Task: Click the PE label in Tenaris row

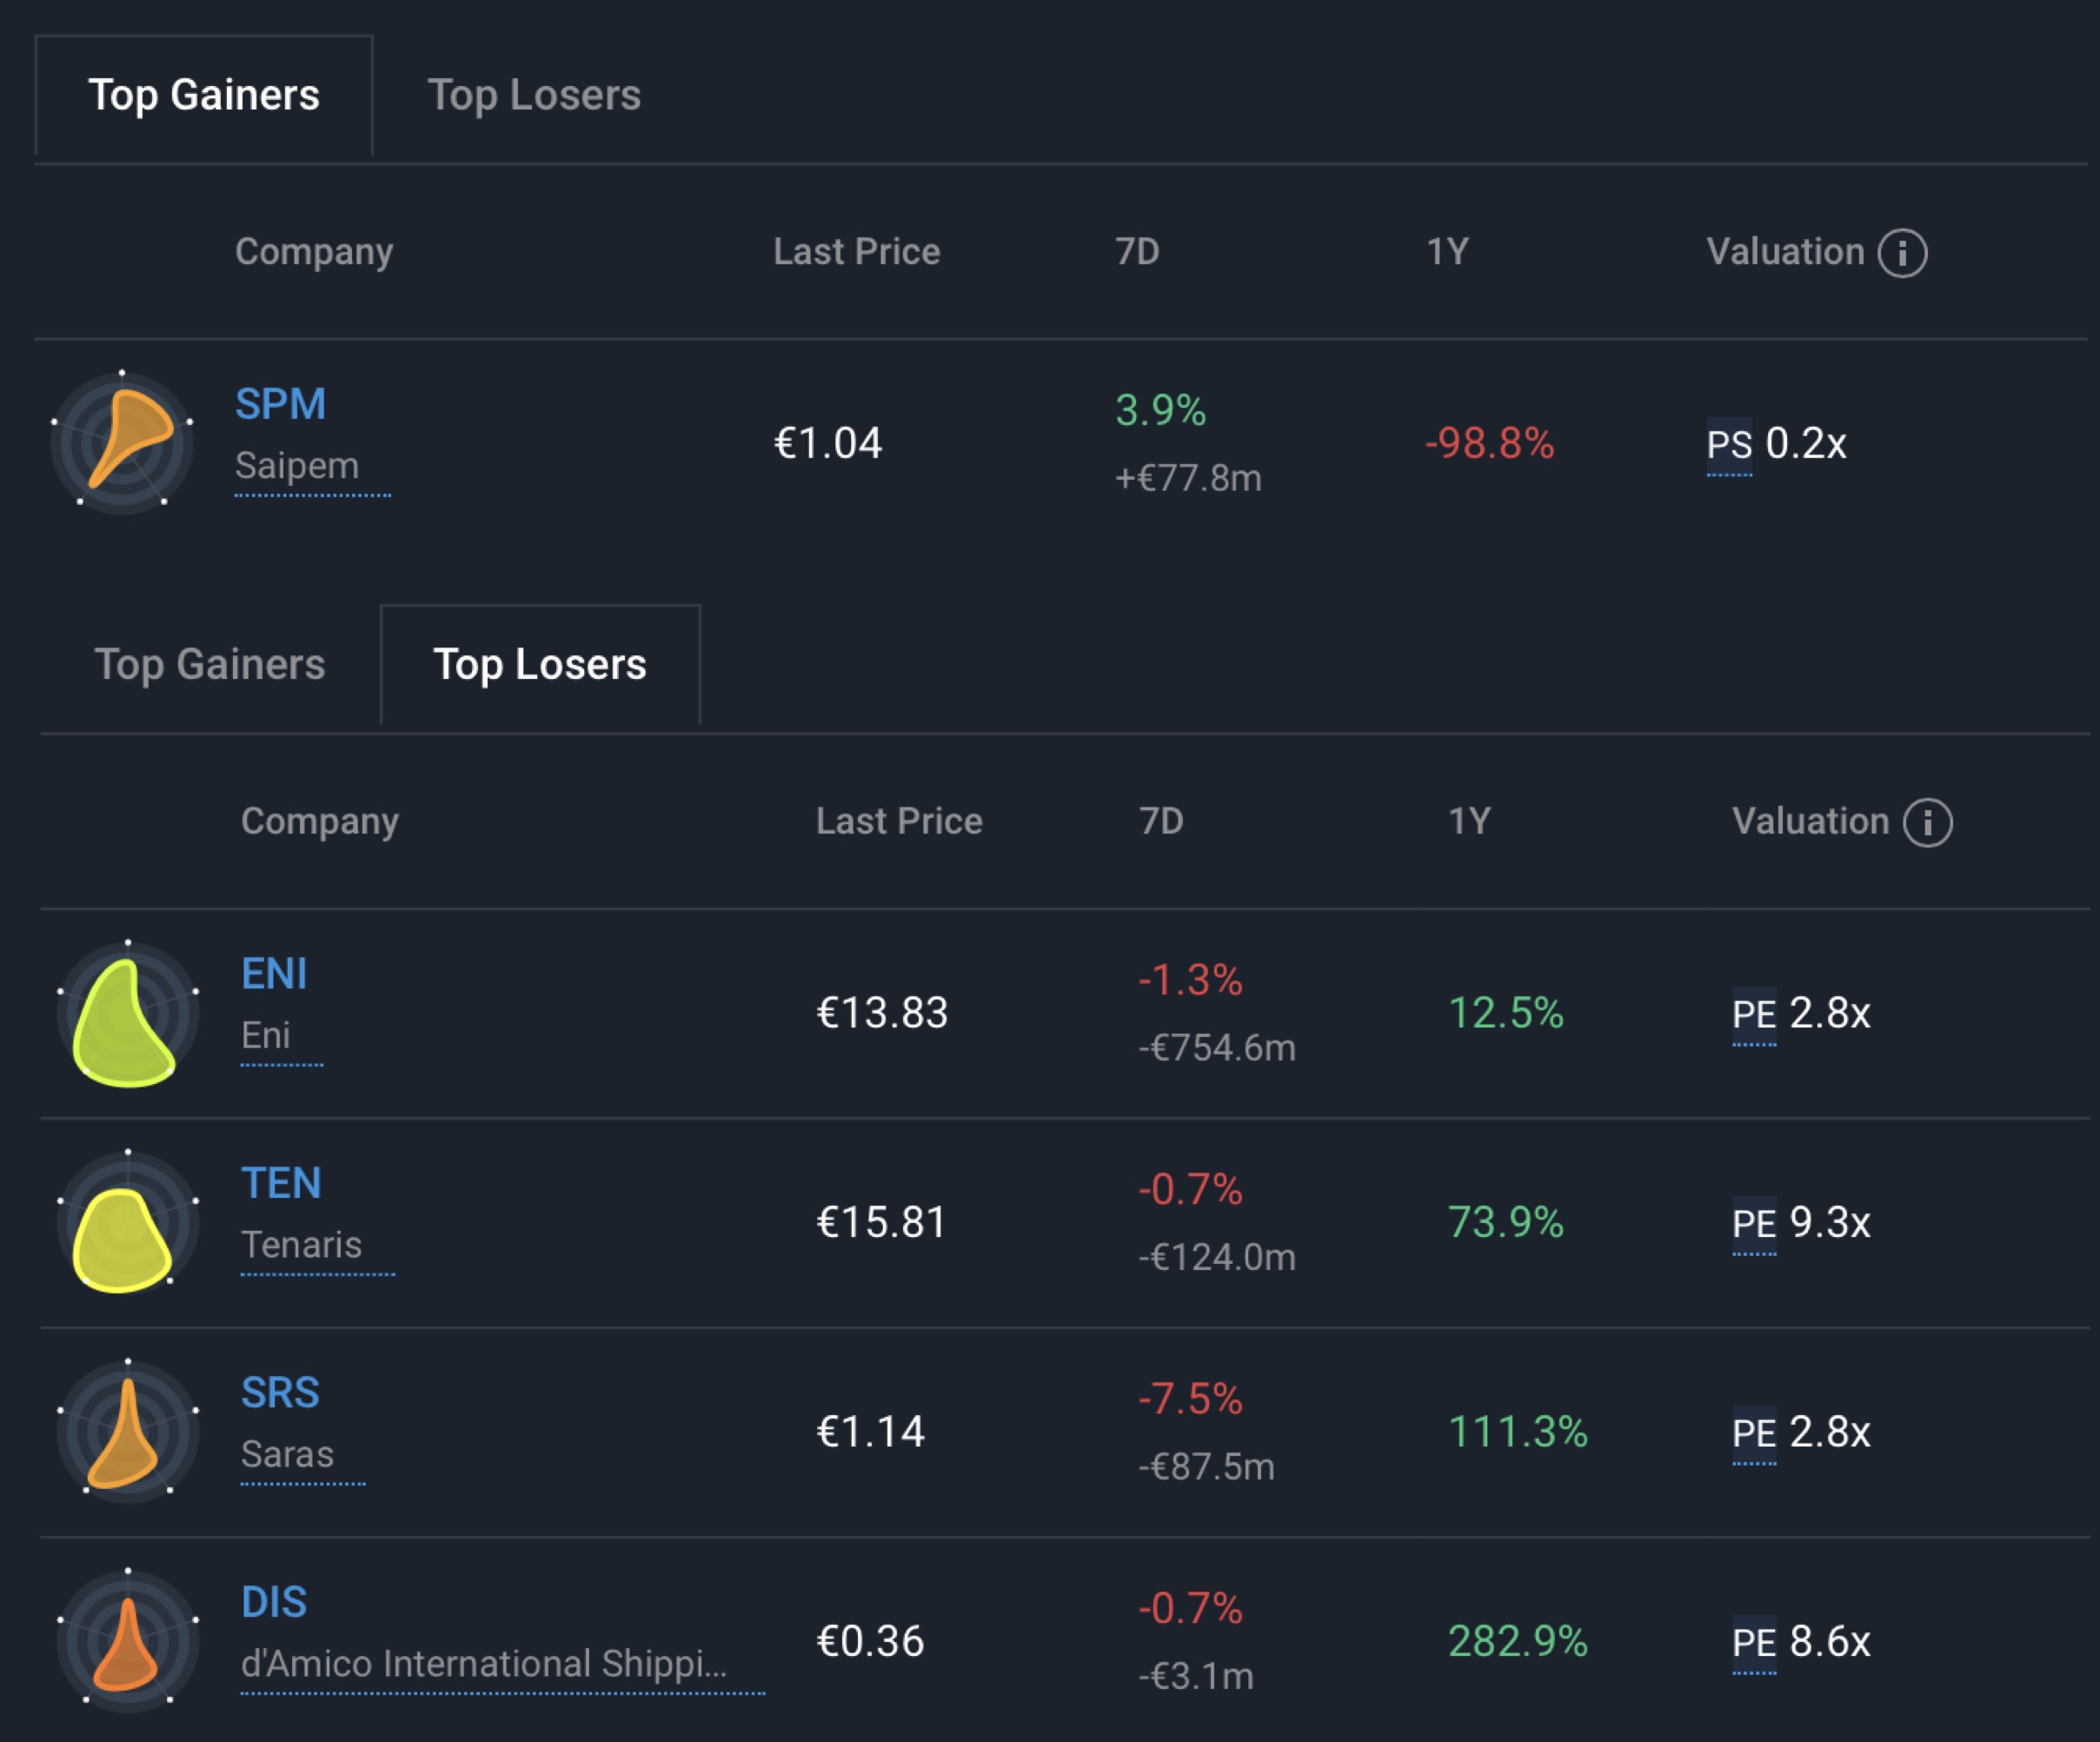Action: pos(1754,1223)
